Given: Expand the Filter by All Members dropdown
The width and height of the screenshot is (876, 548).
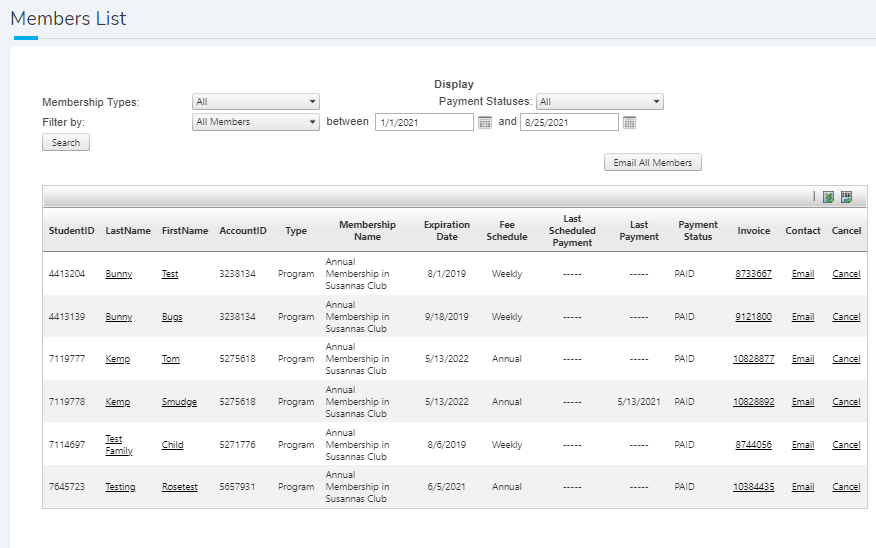Looking at the screenshot, I should (x=256, y=122).
